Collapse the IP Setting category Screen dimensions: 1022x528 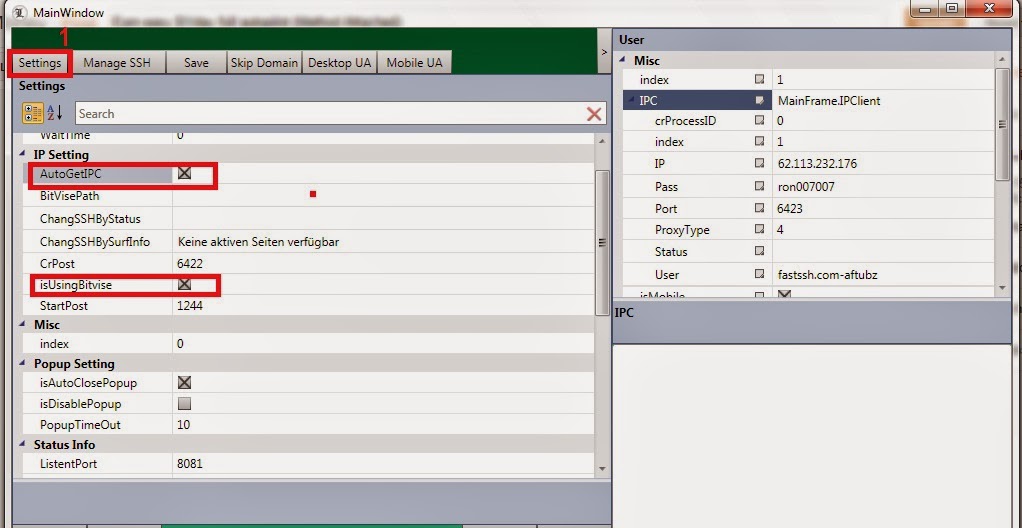(x=24, y=154)
